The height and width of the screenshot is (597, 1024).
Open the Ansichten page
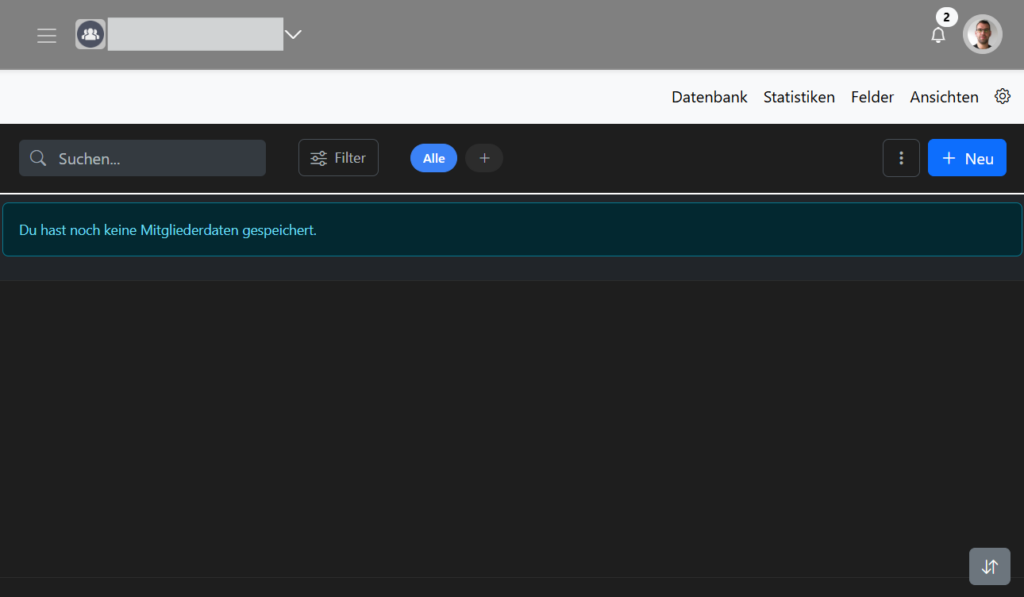(943, 97)
